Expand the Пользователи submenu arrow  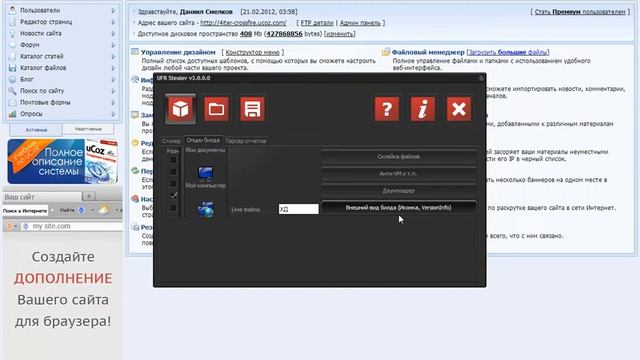click(113, 10)
